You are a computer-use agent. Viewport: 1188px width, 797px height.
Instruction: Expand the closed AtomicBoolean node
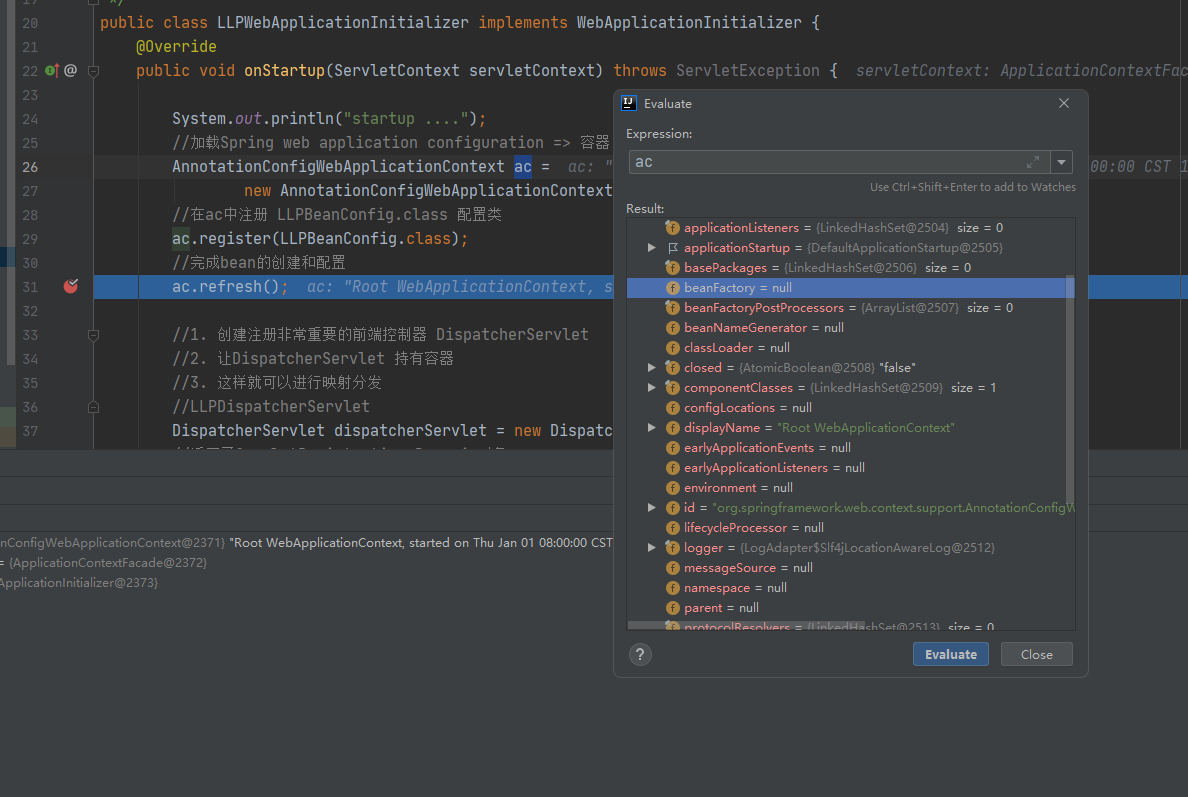click(652, 367)
